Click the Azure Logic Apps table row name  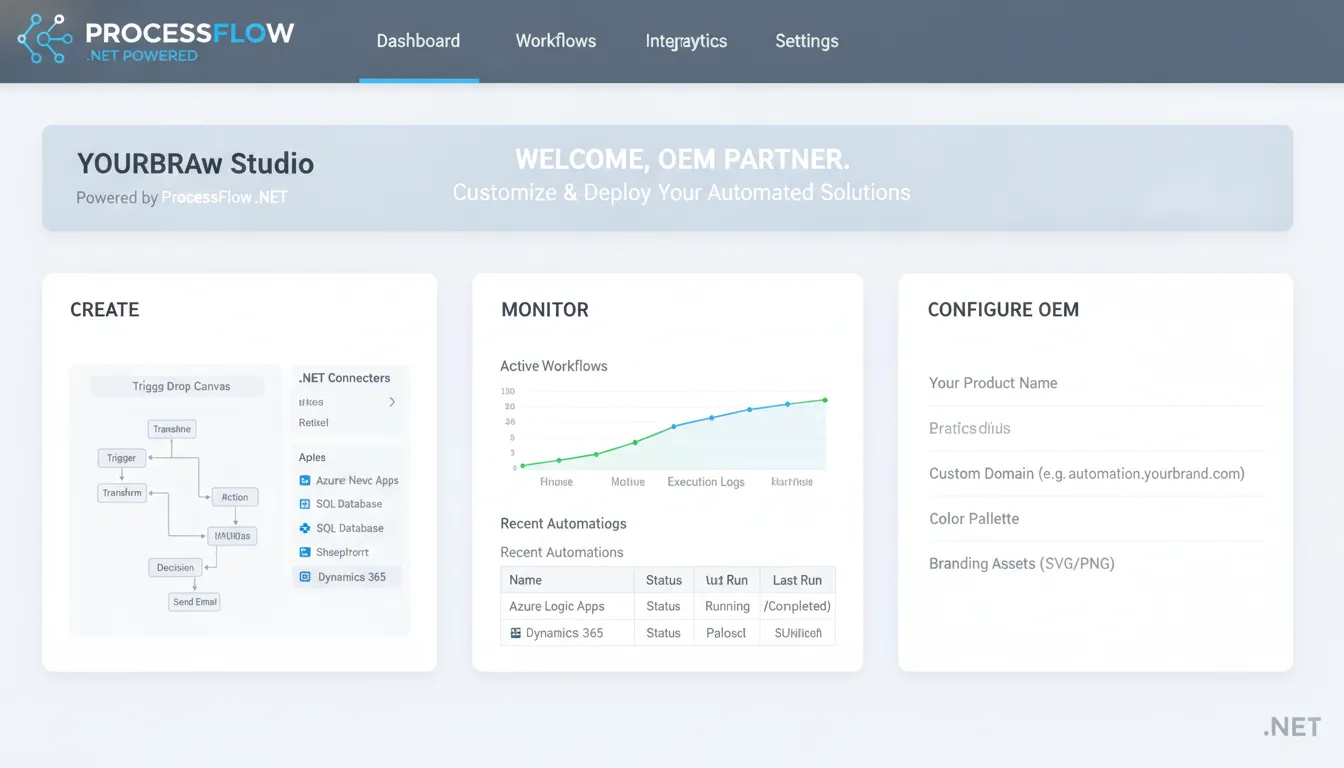pos(557,606)
